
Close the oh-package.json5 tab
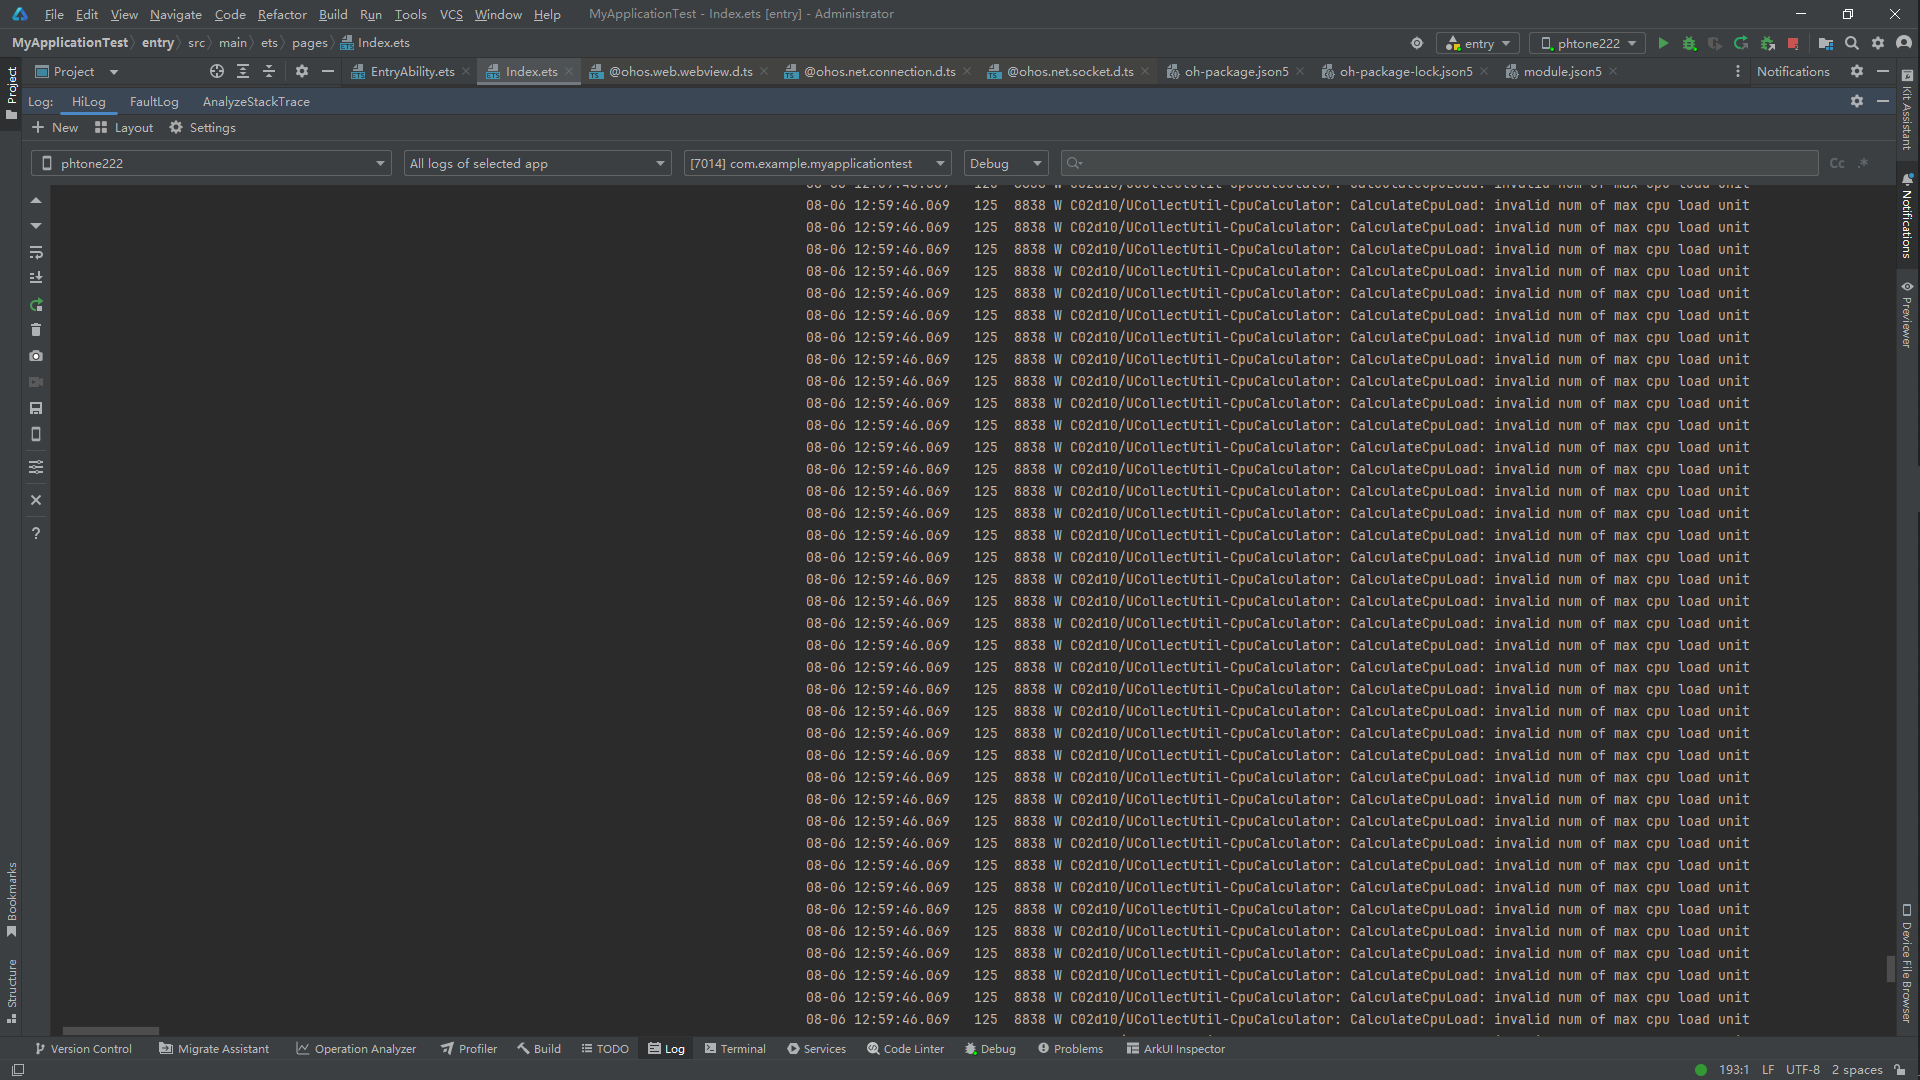(1300, 71)
